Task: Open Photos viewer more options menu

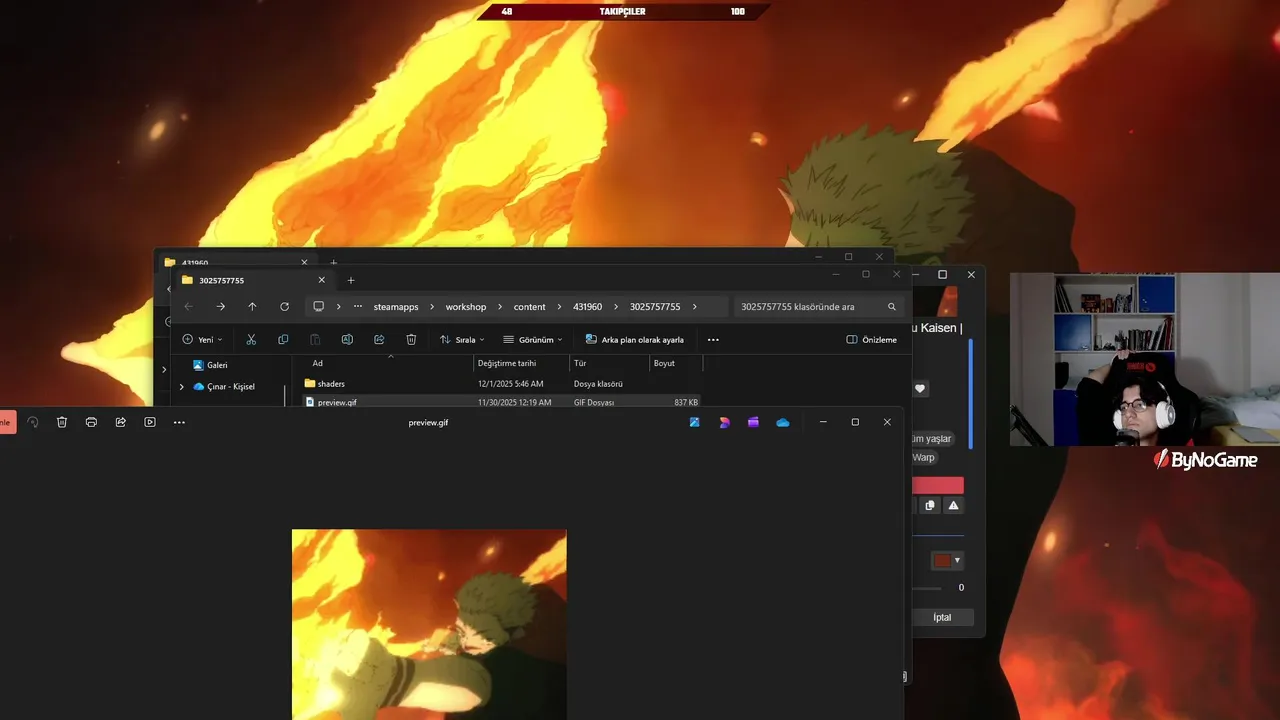Action: point(179,422)
